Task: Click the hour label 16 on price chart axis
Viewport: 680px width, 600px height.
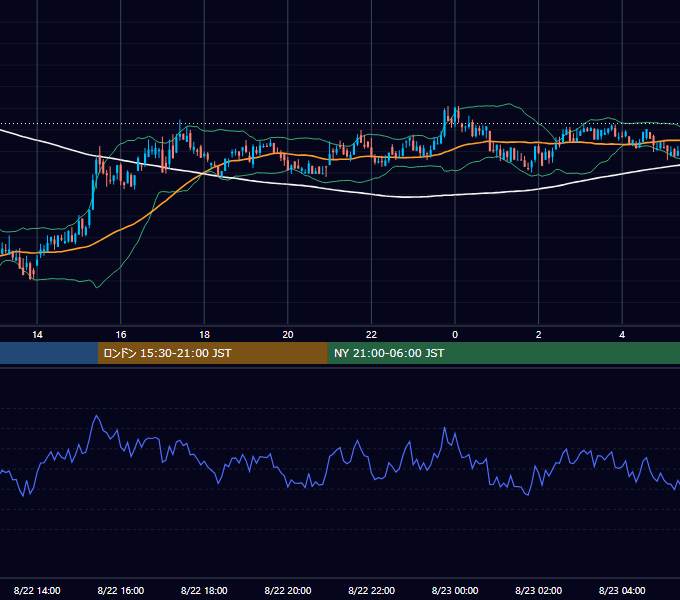Action: 121,335
